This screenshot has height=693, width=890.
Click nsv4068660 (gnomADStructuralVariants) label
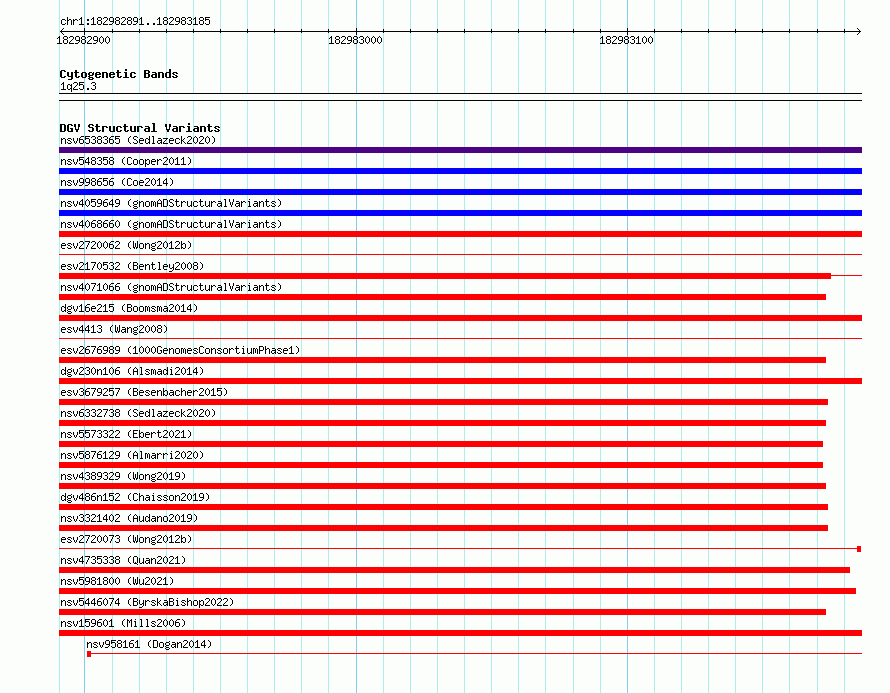tap(171, 224)
